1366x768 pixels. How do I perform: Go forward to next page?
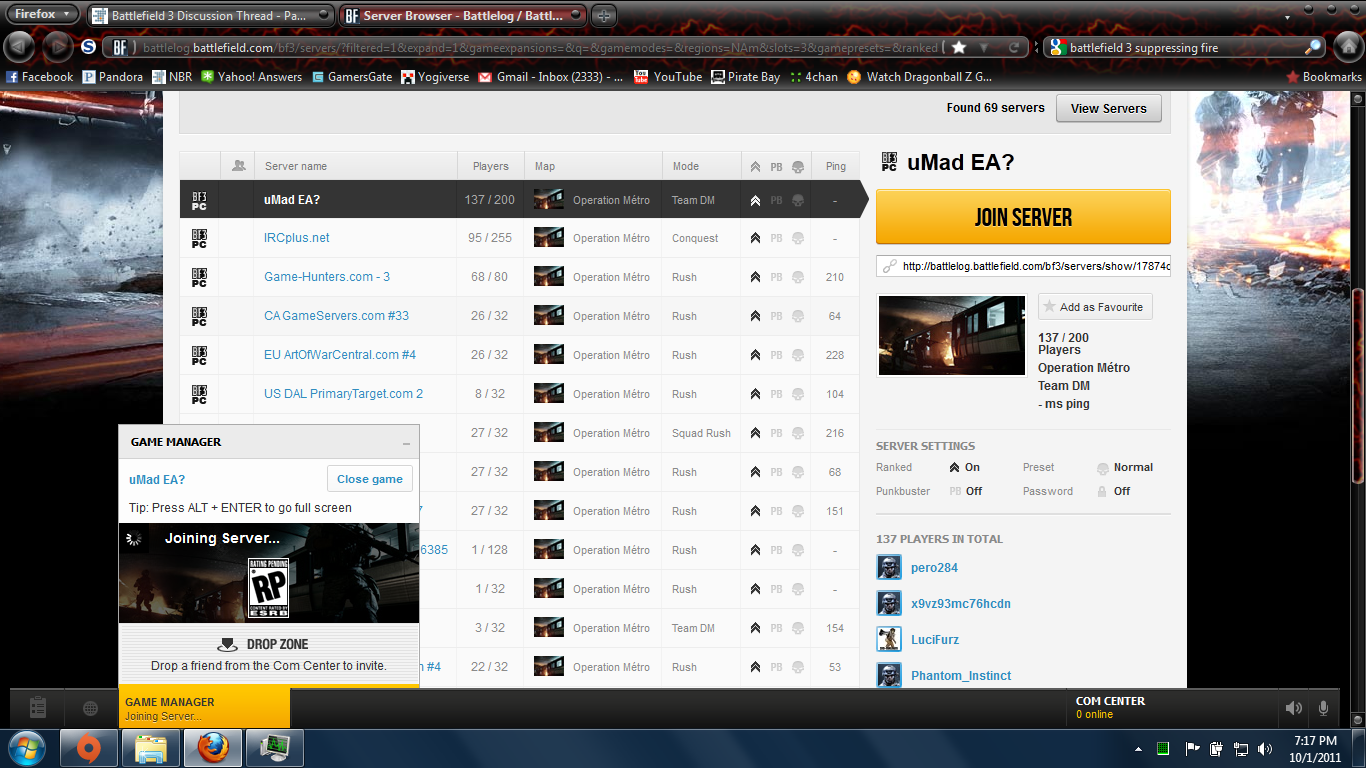pyautogui.click(x=57, y=47)
